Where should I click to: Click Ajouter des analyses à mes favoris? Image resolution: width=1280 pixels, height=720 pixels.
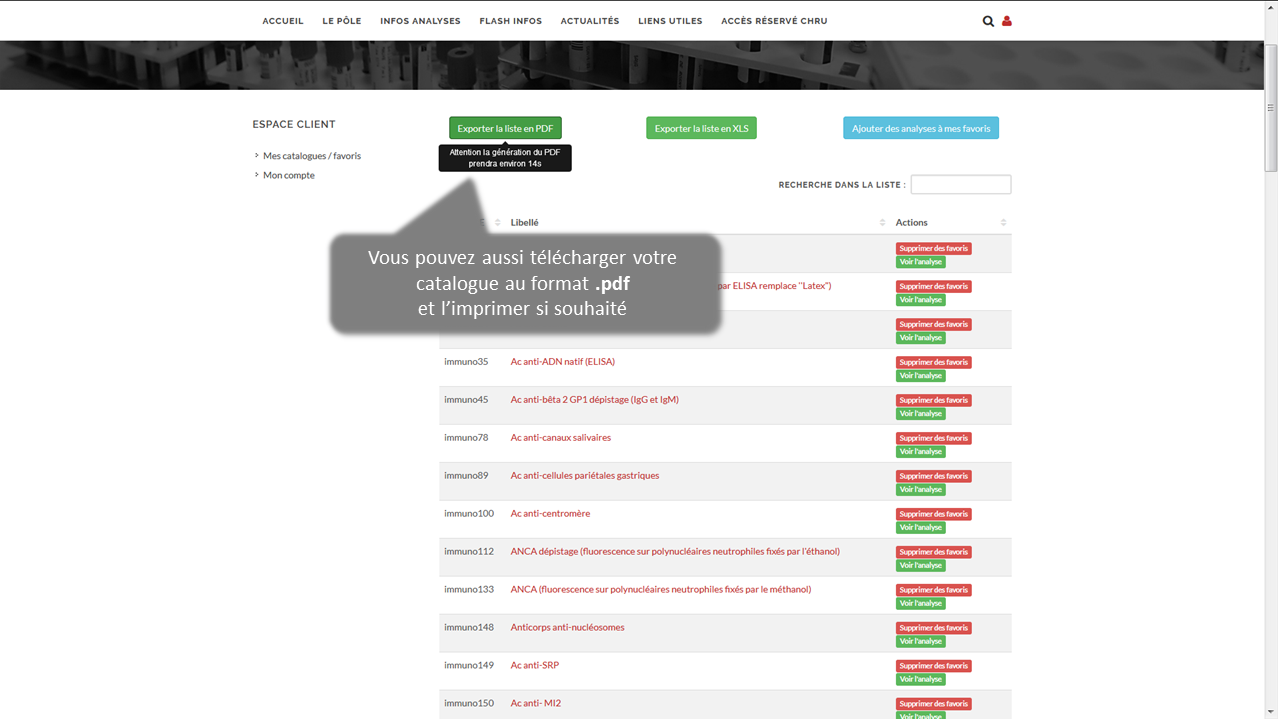click(x=920, y=128)
